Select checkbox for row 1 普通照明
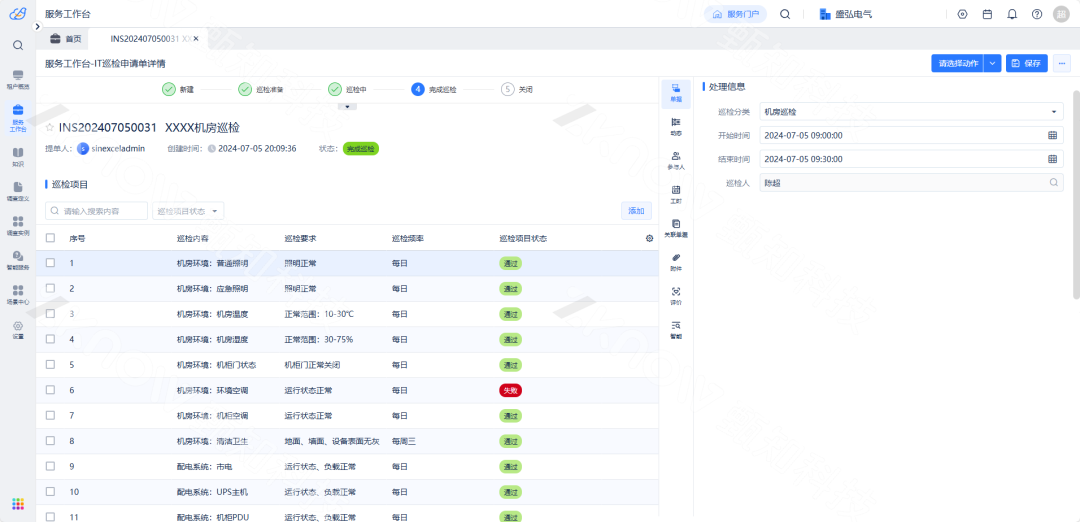 pos(50,264)
